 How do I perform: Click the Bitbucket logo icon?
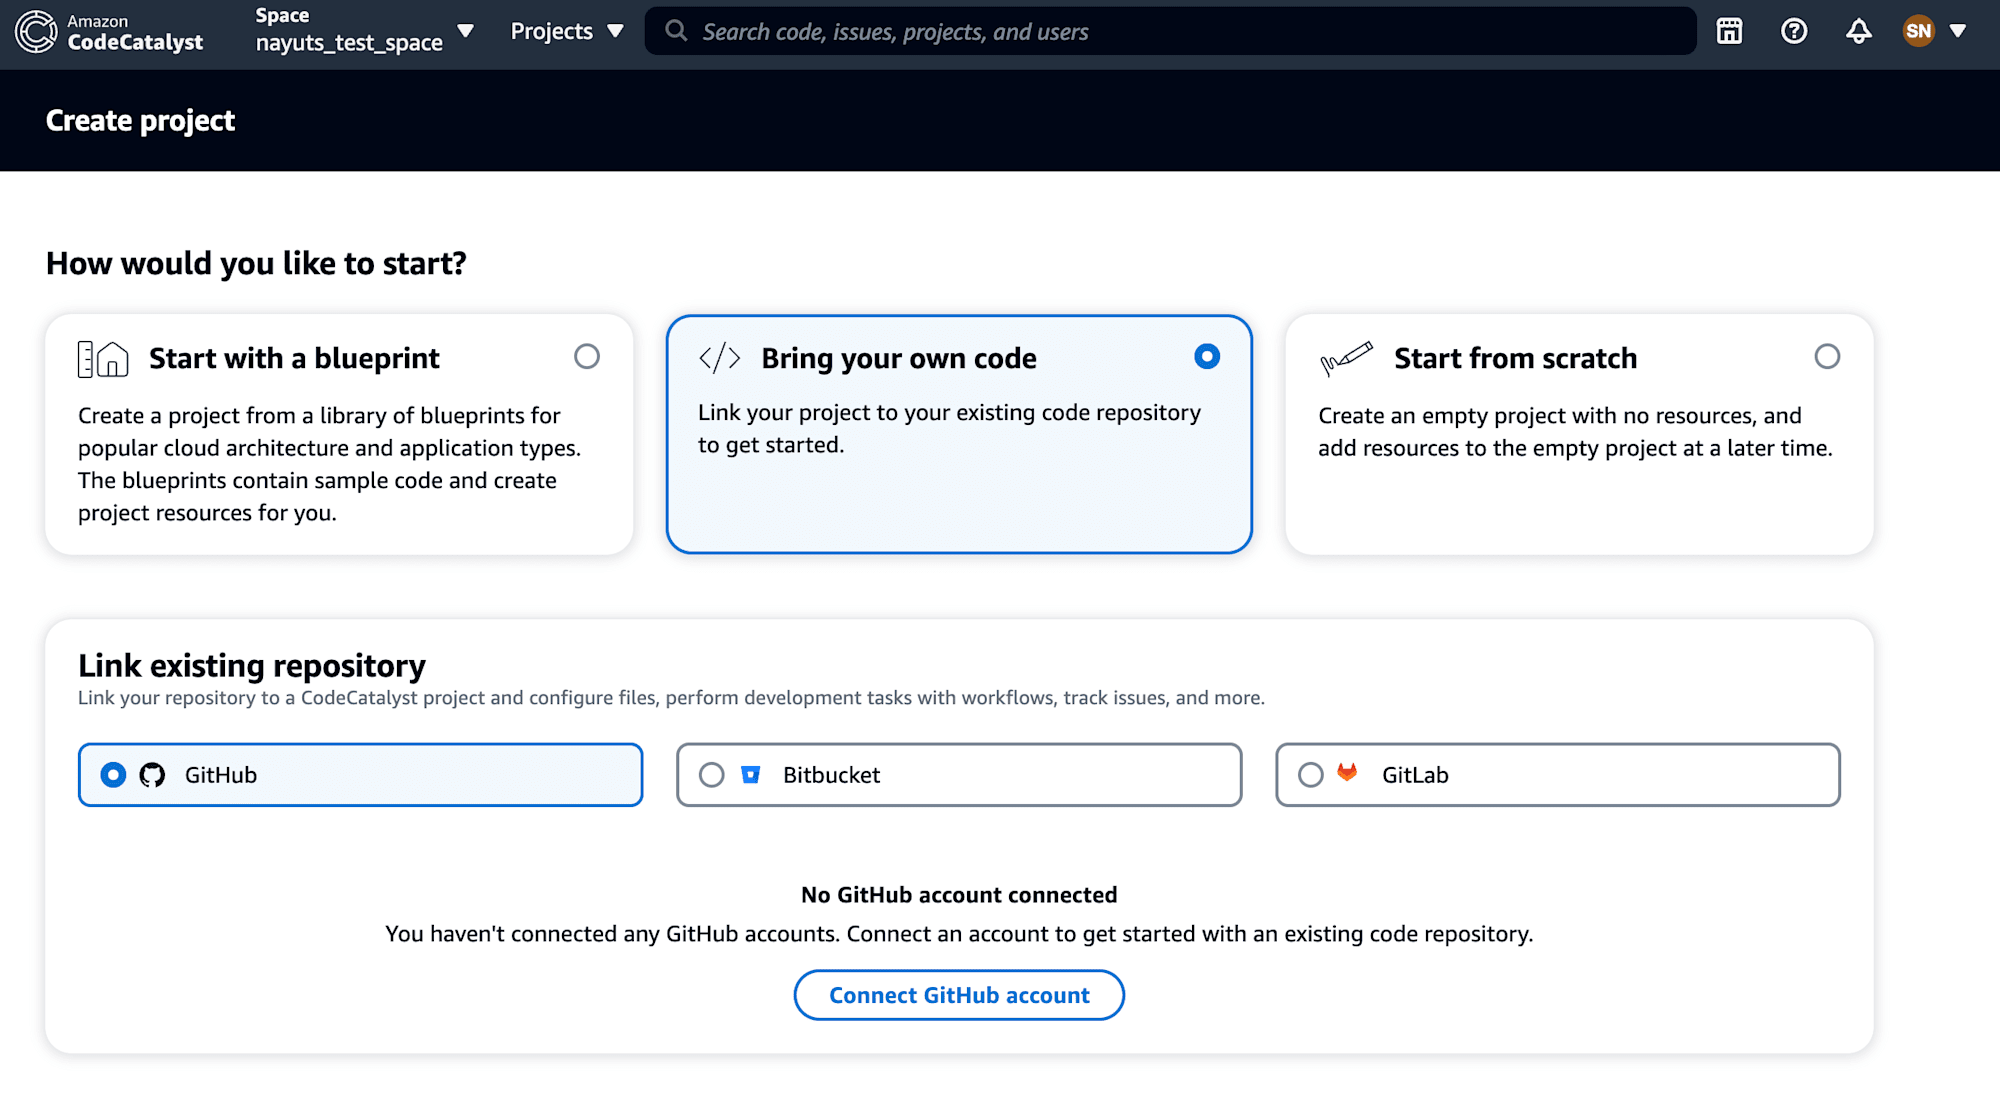click(x=751, y=774)
